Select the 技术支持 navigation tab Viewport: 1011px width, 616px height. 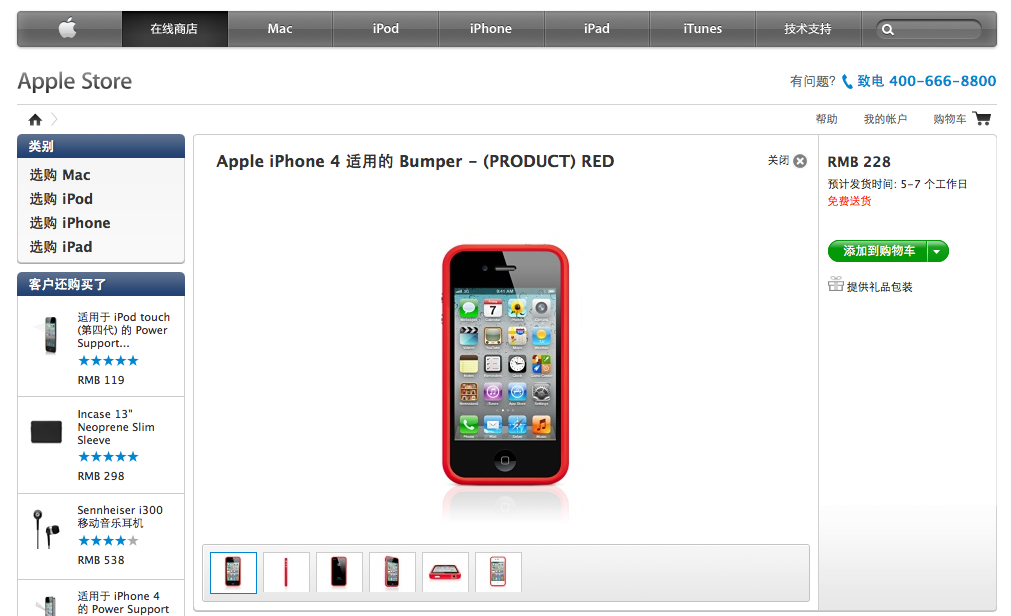[808, 29]
